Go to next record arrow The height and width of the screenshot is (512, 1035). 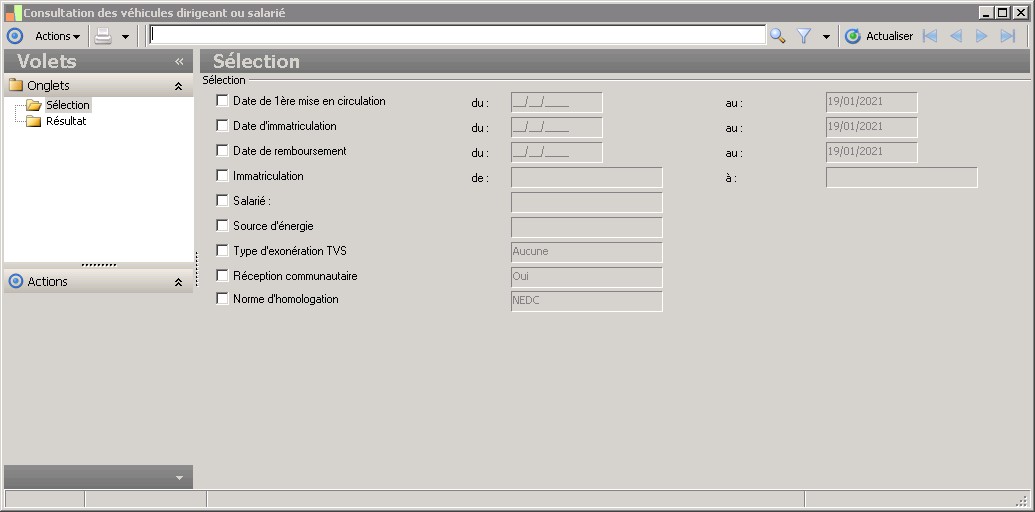(982, 36)
